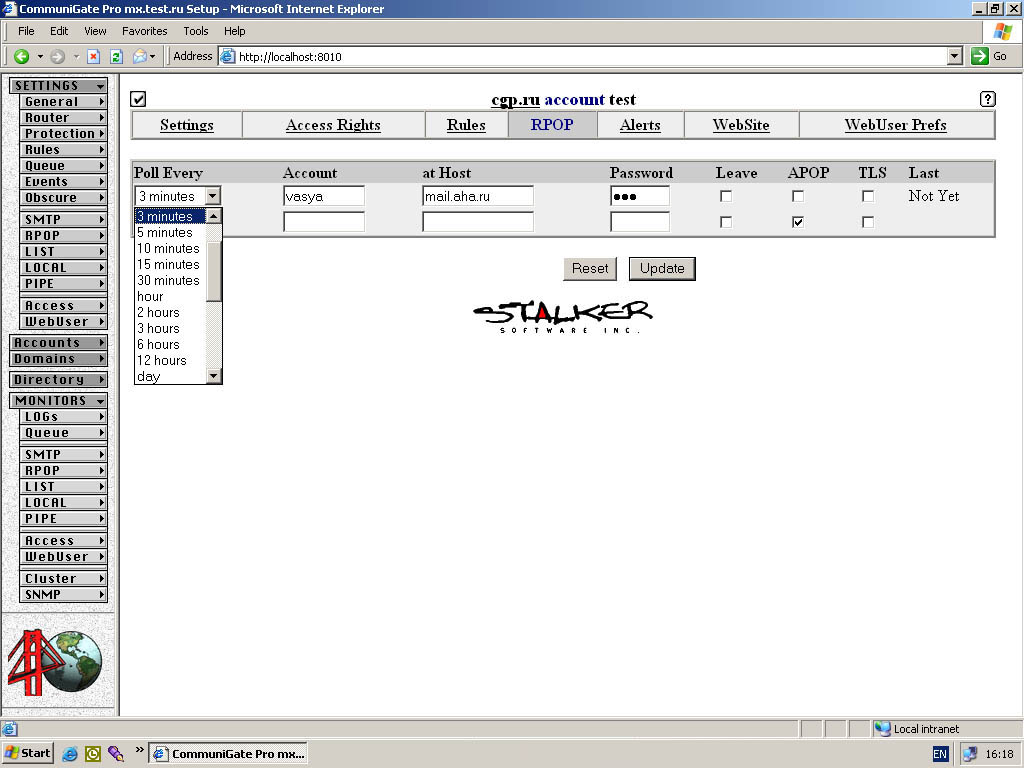Expand the Domains sidebar item
Screen dimensions: 1024x768
click(59, 359)
